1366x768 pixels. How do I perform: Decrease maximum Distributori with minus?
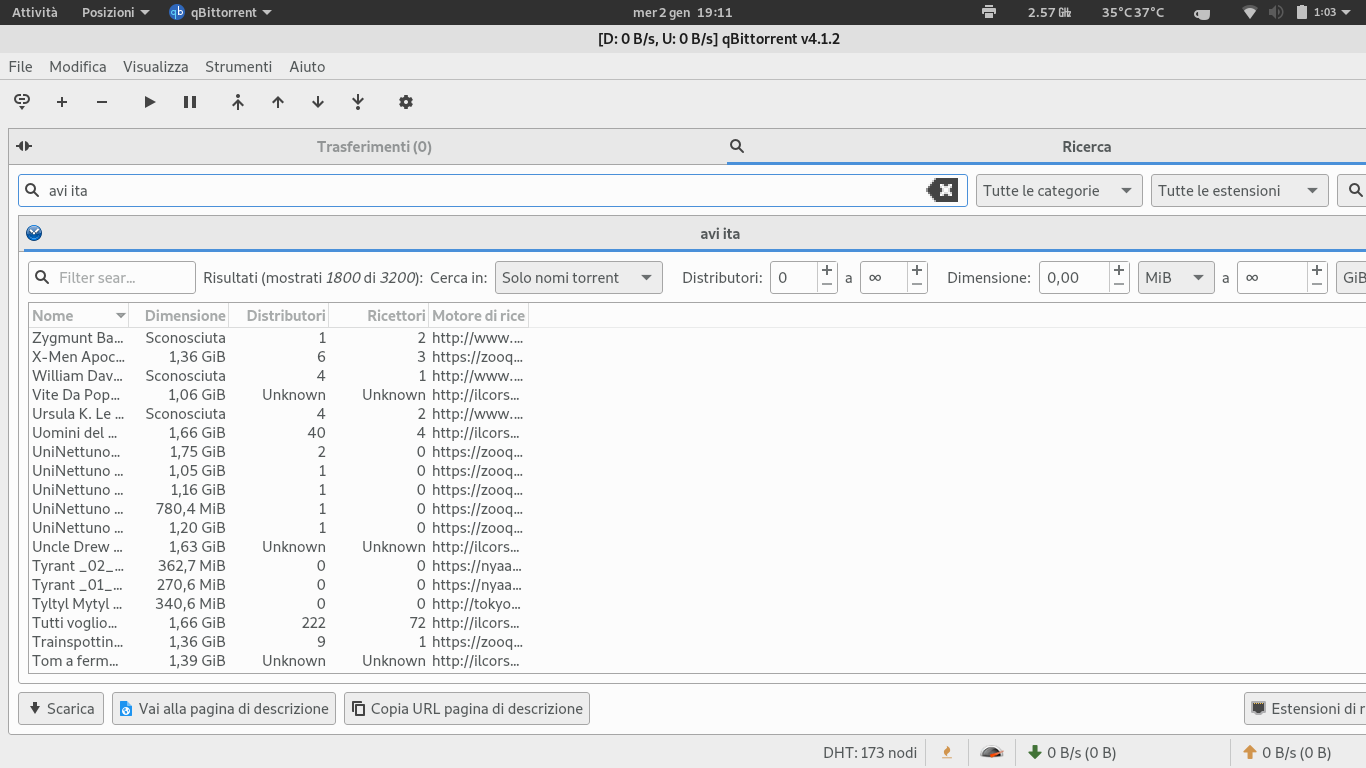click(917, 285)
